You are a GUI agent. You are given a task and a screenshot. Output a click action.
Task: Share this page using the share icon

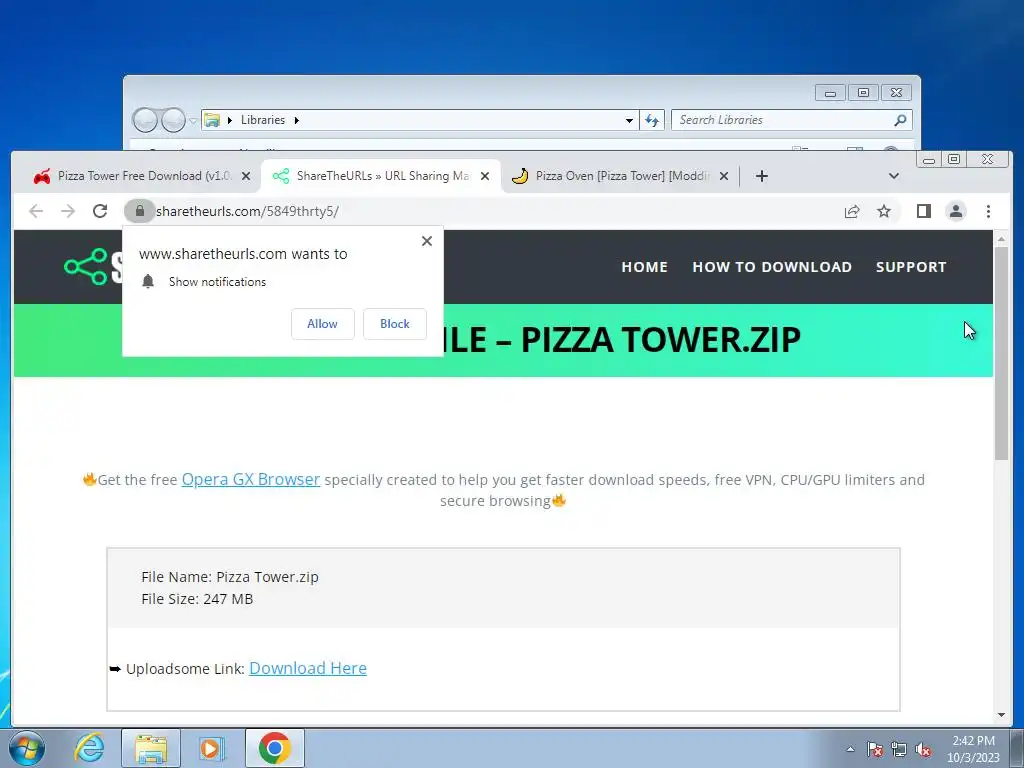[852, 211]
